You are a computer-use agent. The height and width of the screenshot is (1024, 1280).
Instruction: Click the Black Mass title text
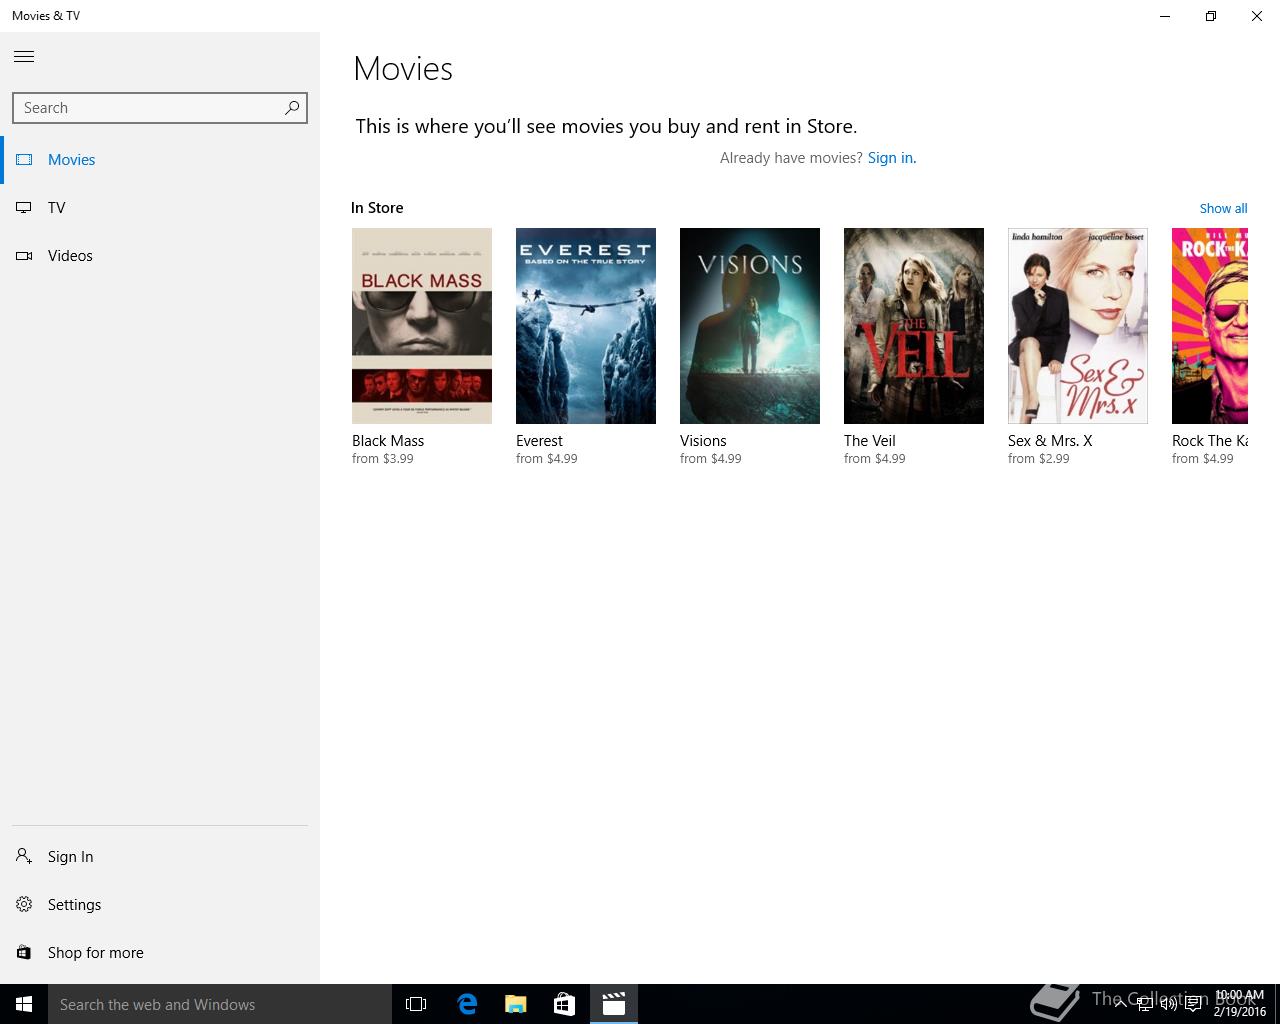388,440
